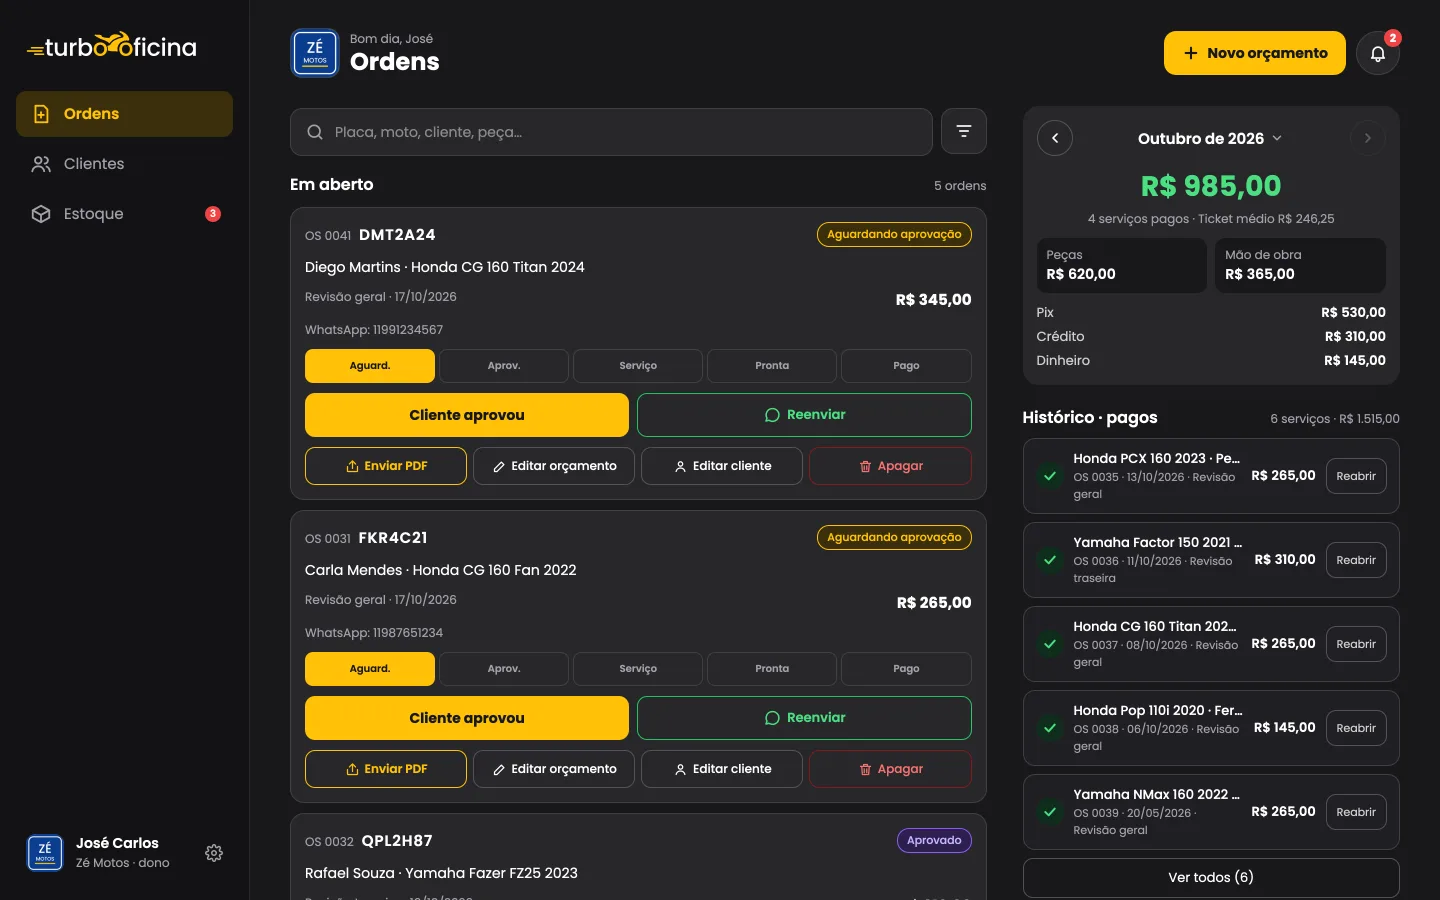Viewport: 1440px width, 900px height.
Task: Click Cliente aprovou for OS 0031
Action: [x=467, y=718]
